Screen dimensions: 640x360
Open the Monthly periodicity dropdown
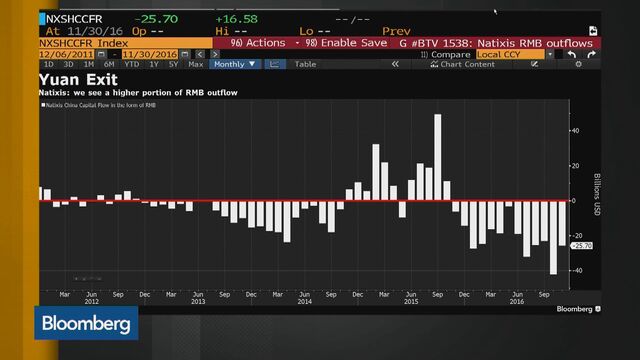(x=235, y=64)
